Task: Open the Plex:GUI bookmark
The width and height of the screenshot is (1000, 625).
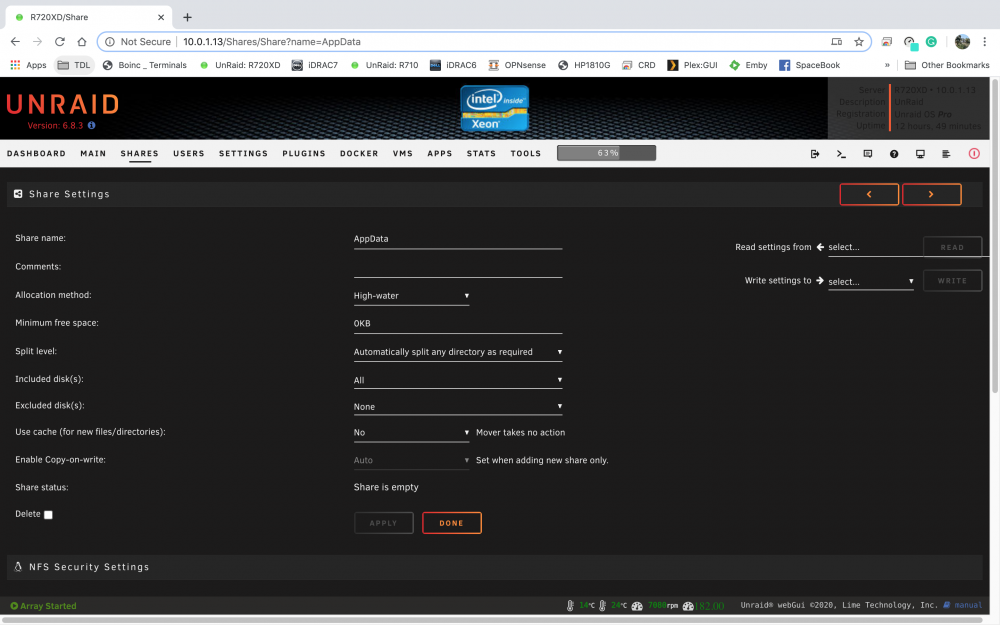Action: pos(692,65)
